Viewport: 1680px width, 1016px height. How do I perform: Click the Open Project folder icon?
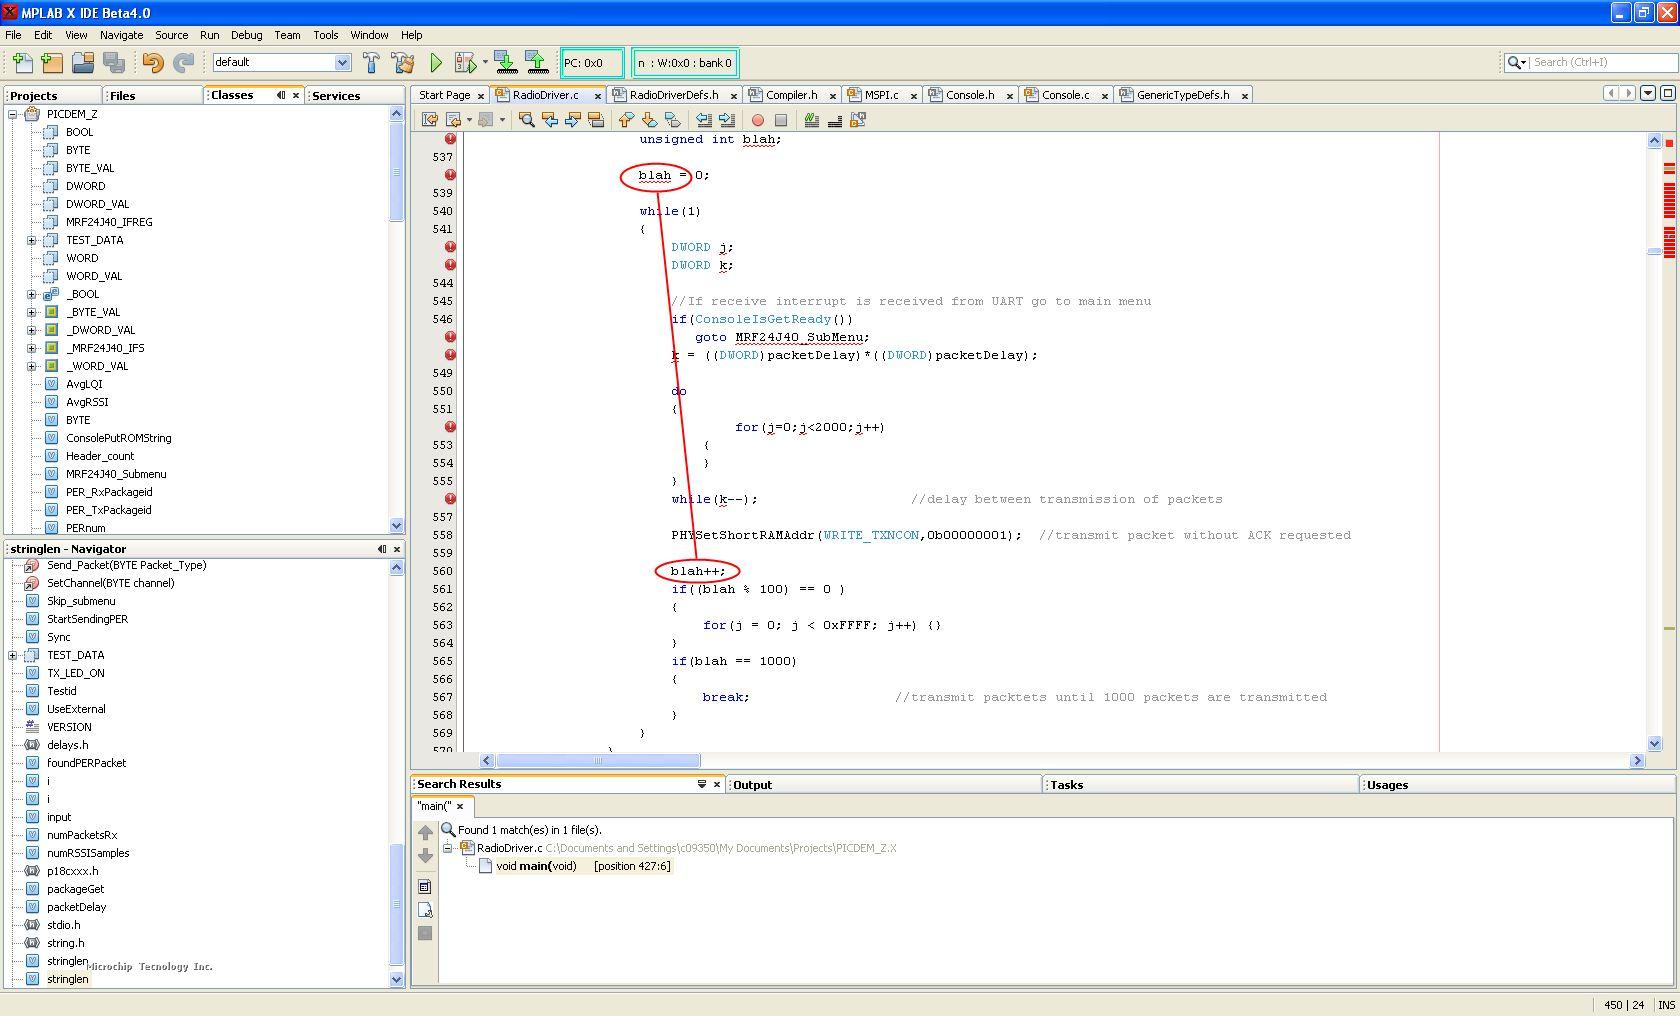(x=83, y=63)
